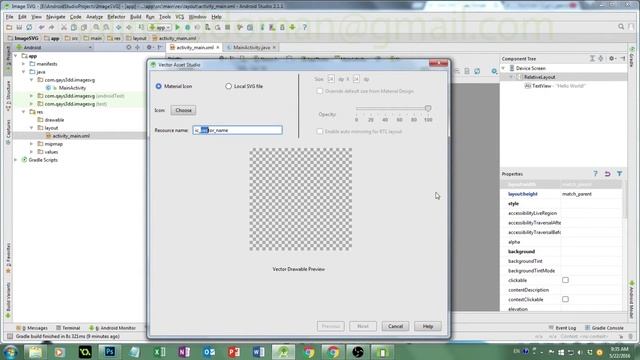The image size is (640, 360).
Task: Click the Open folder toolbar icon
Action: tap(9, 27)
